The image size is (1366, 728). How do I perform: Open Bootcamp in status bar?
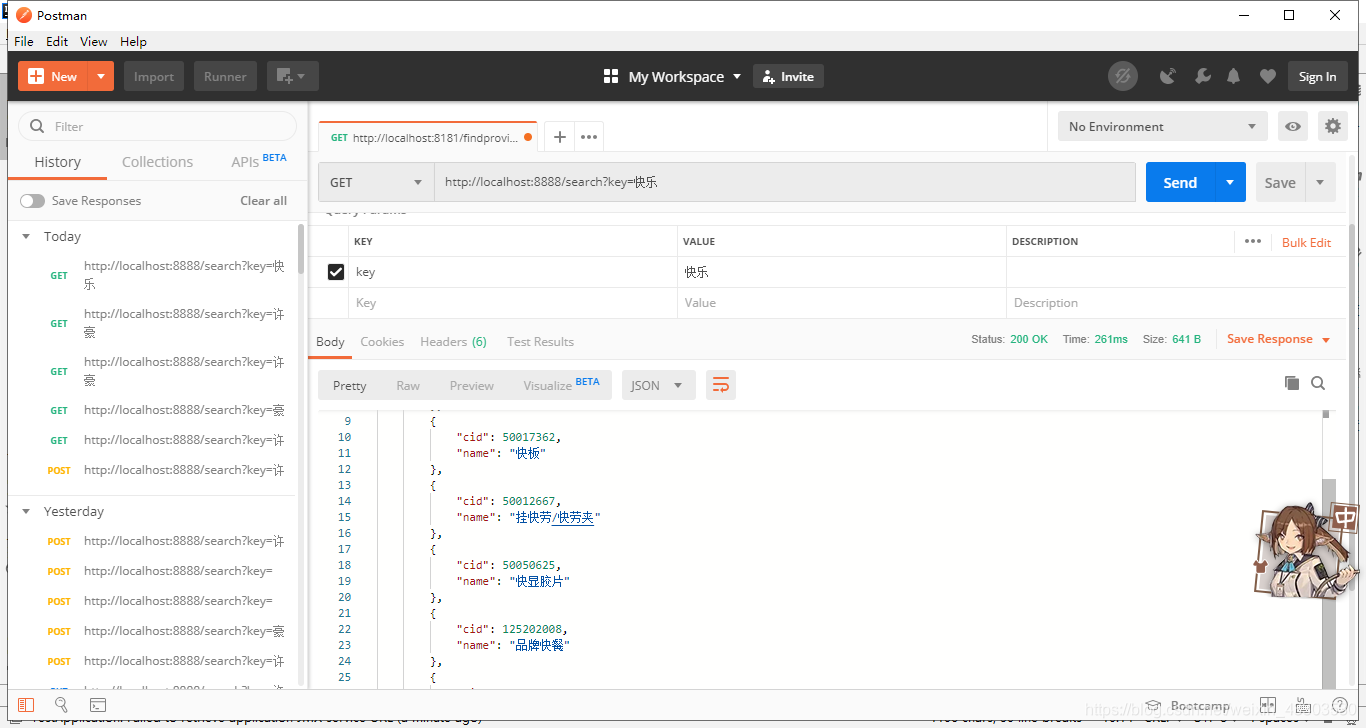click(x=1188, y=706)
